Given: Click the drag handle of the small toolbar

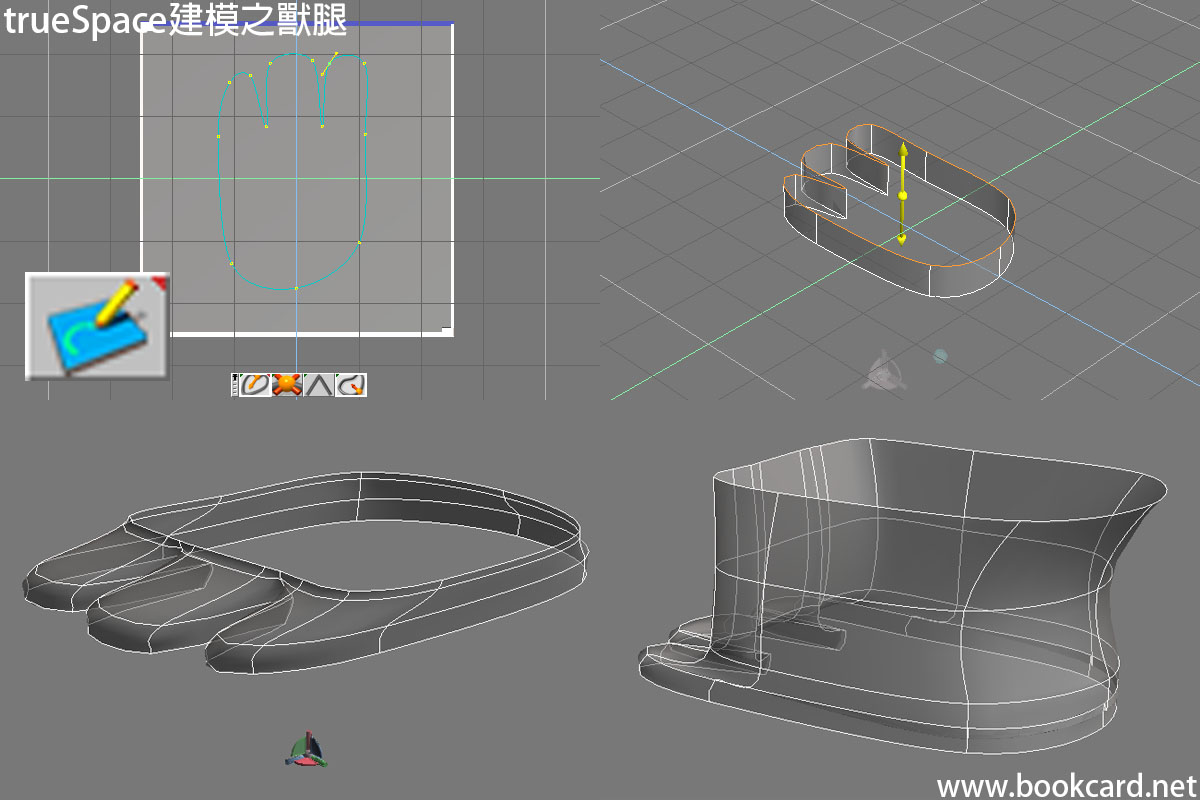Looking at the screenshot, I should [x=235, y=385].
